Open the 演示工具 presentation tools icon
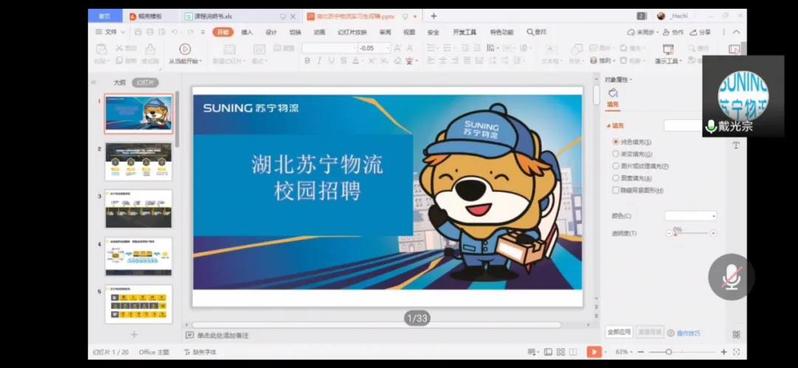This screenshot has width=798, height=368. [x=668, y=49]
